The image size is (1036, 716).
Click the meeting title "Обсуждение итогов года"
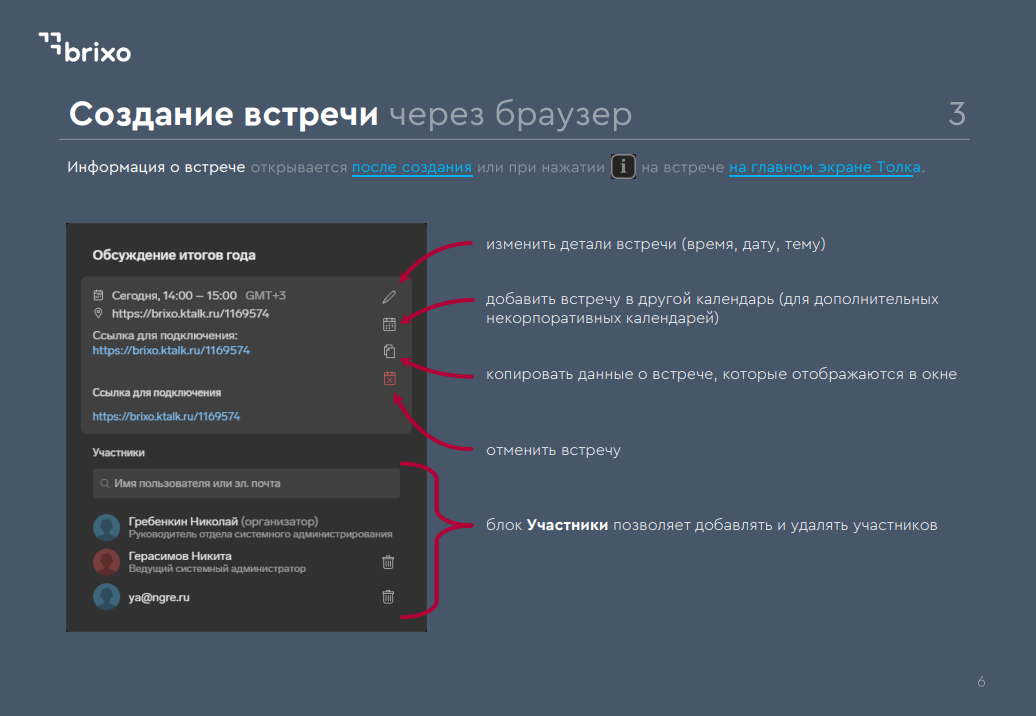tap(174, 255)
